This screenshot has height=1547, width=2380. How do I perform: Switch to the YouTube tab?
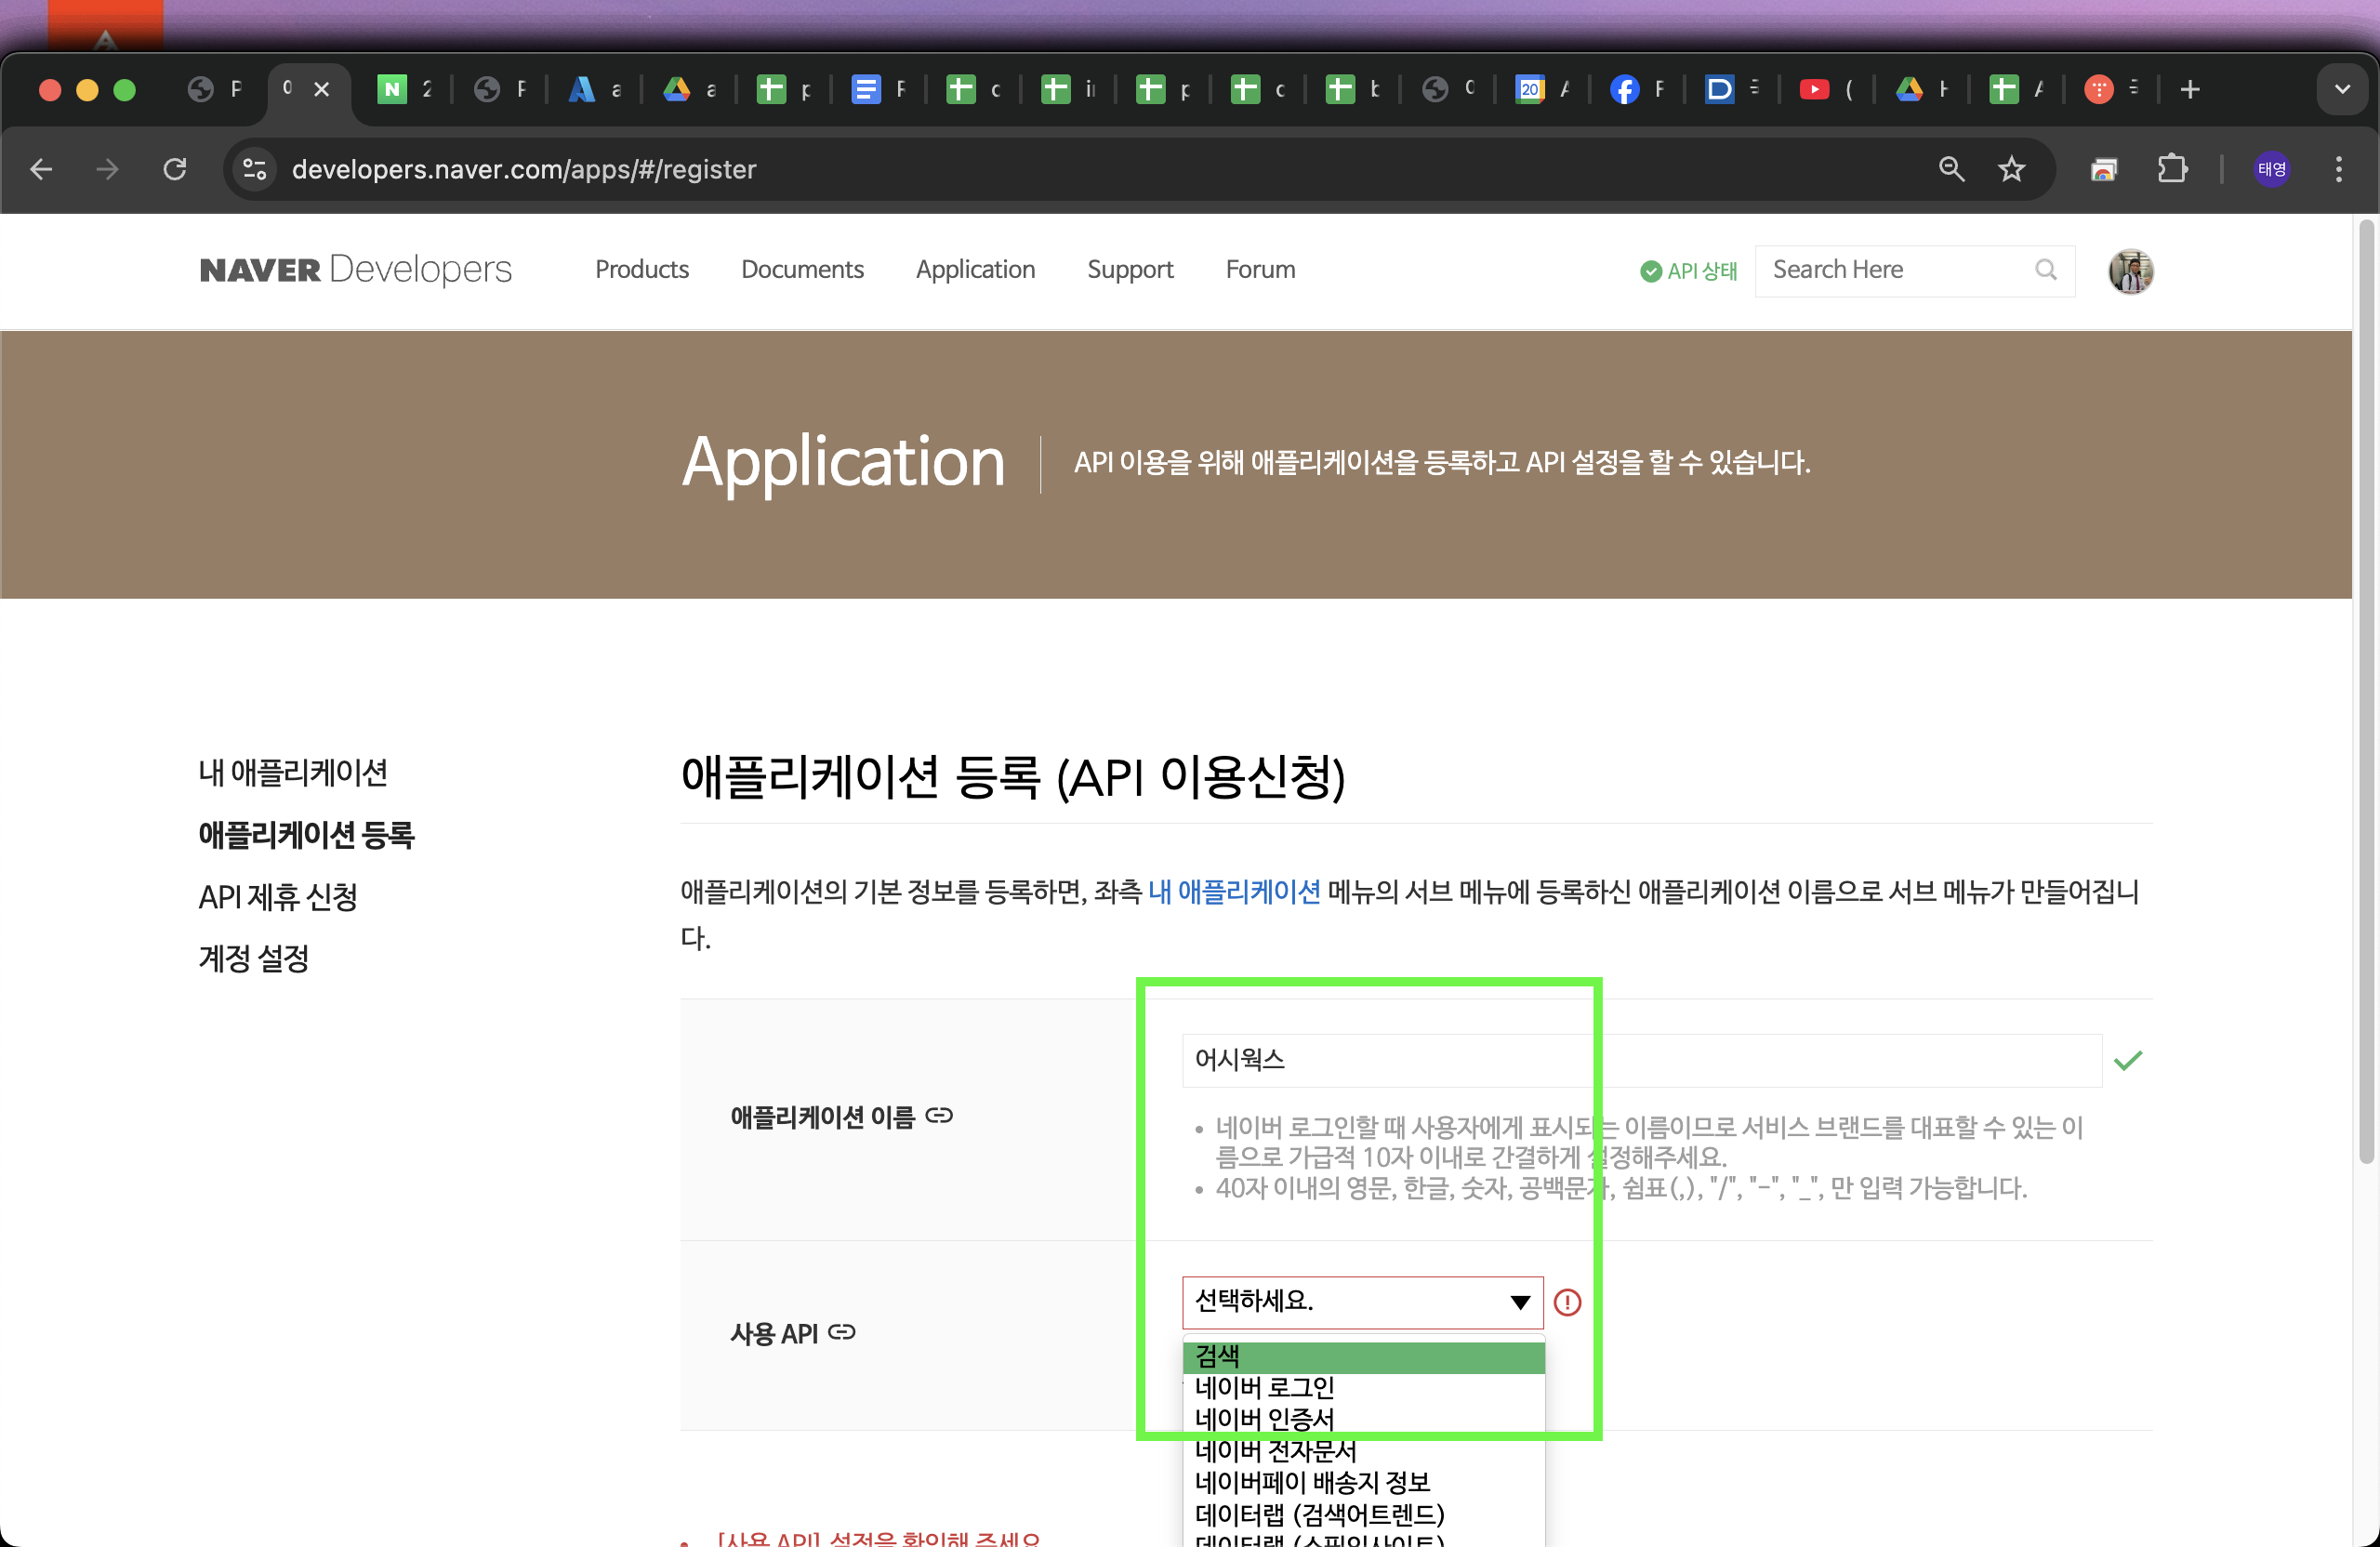point(1826,90)
